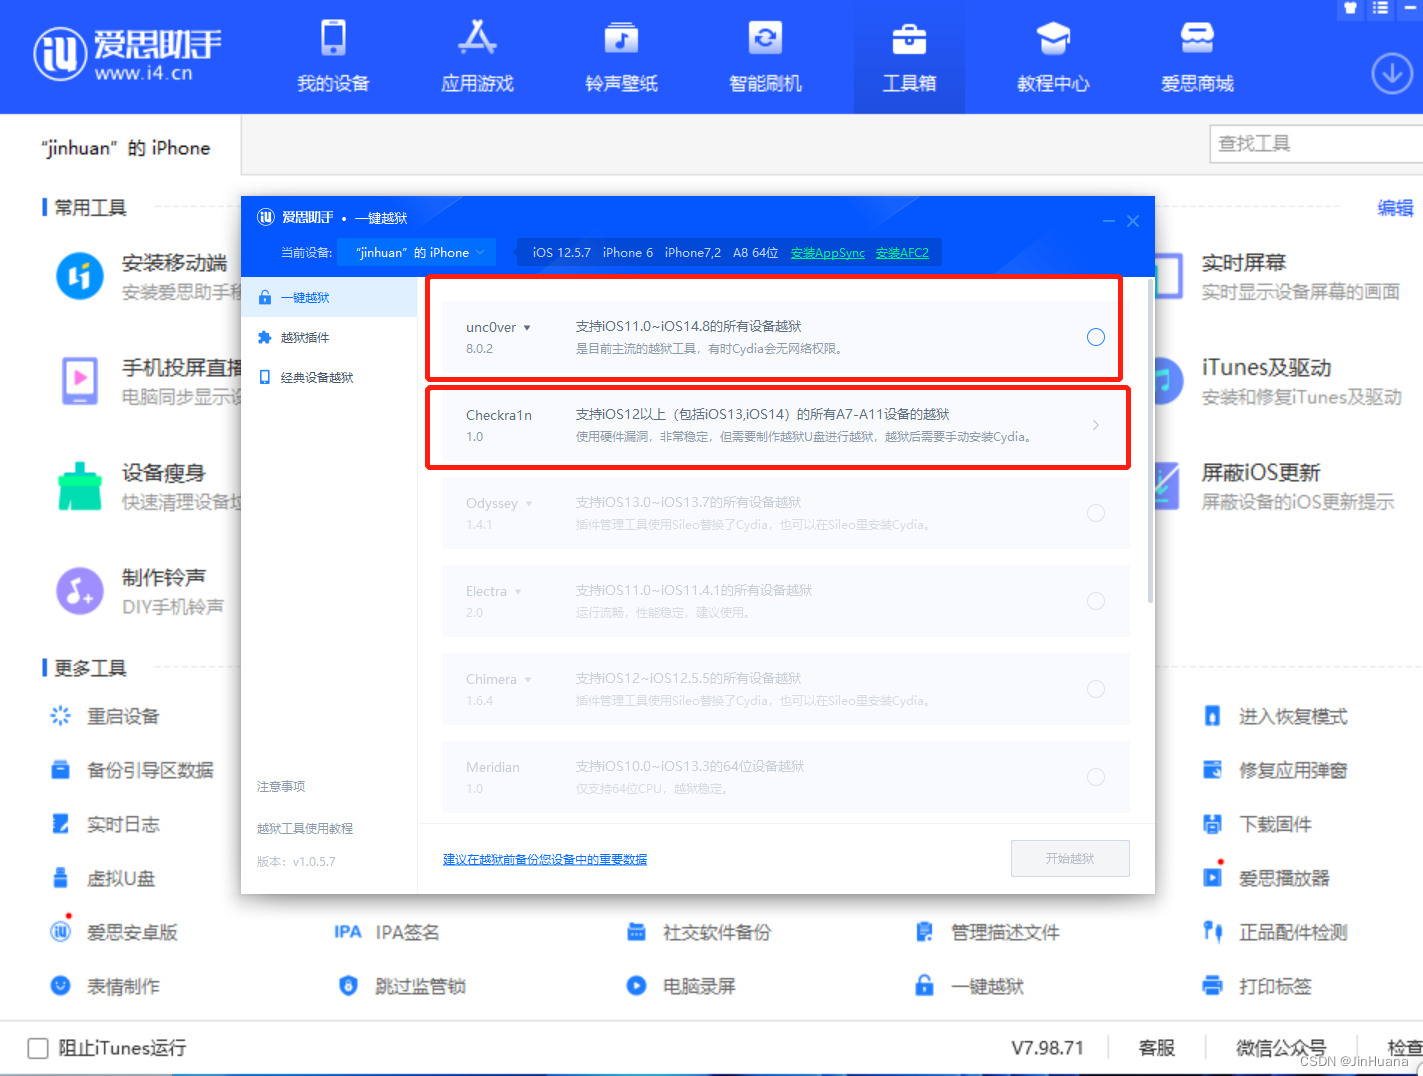Select the Electra radio button

tap(1096, 601)
